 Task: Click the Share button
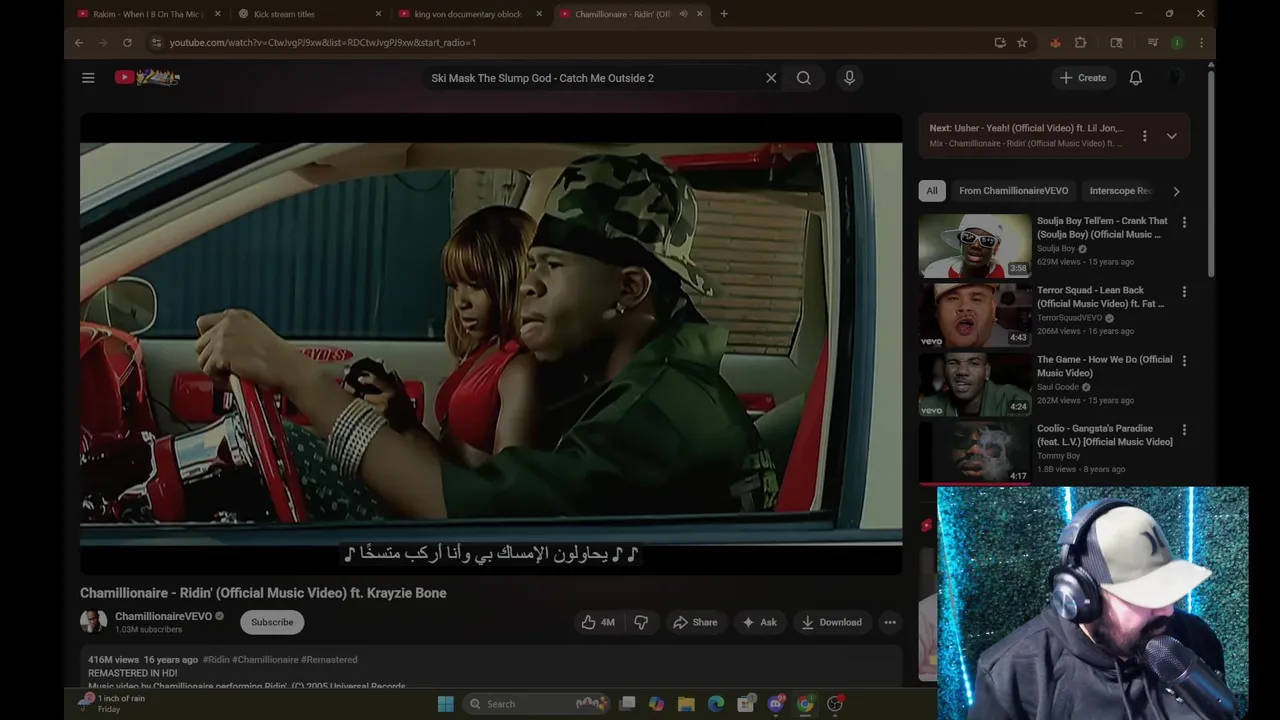point(695,622)
